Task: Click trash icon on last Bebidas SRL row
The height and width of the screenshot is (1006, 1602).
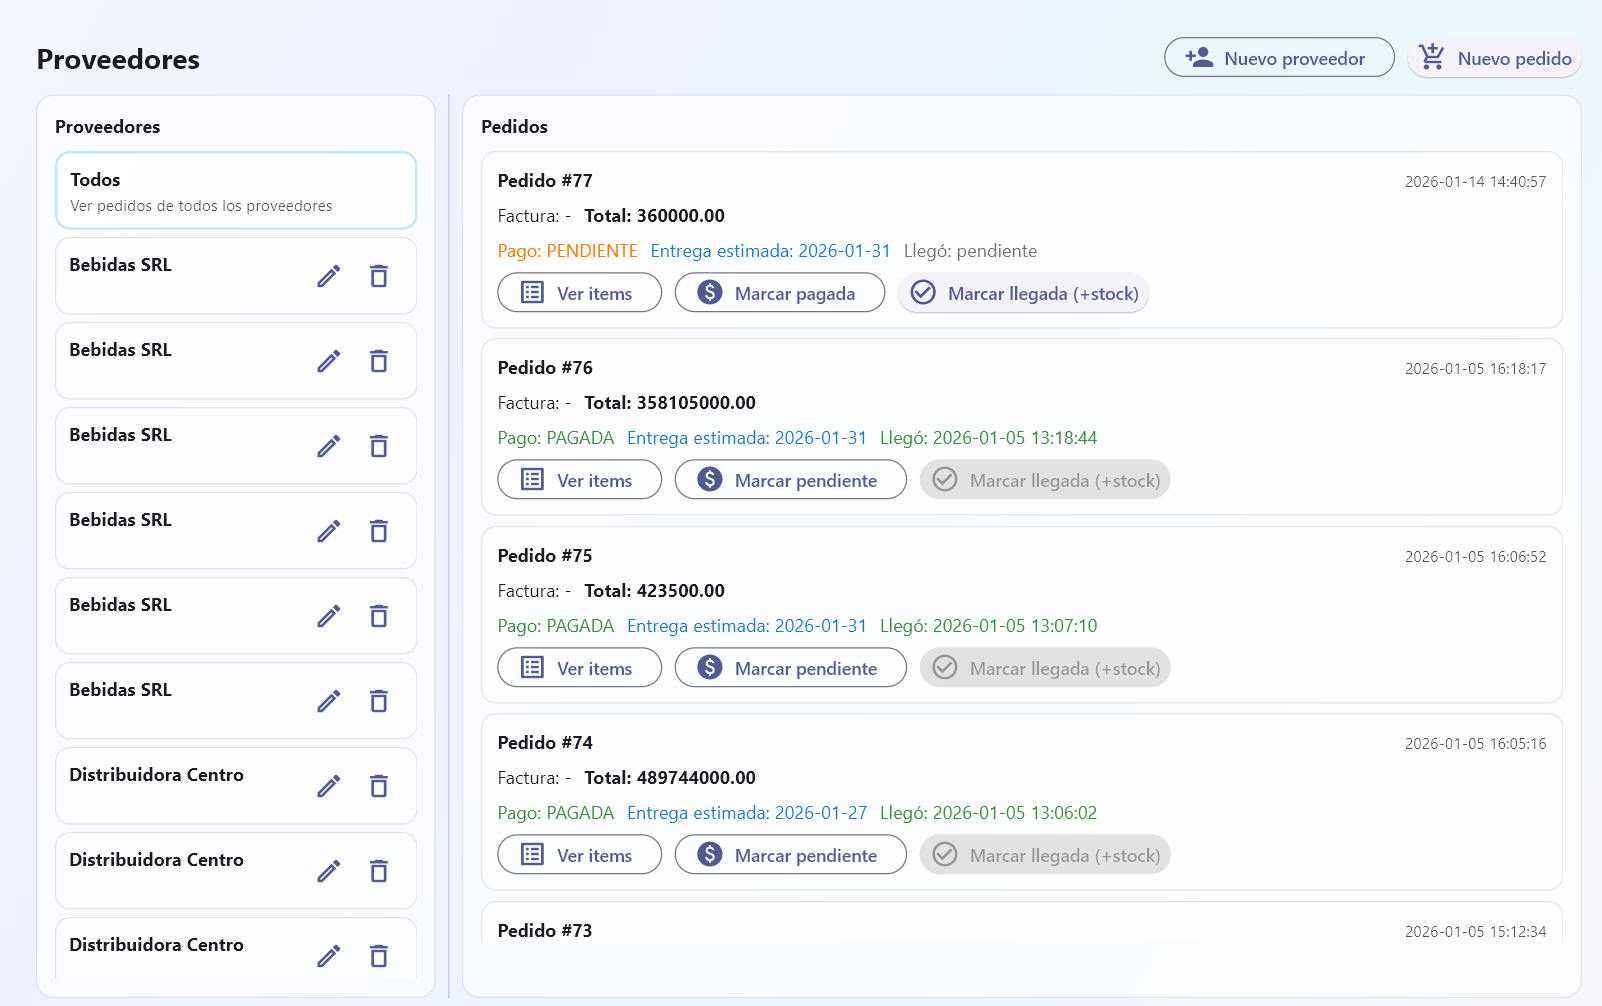Action: coord(378,701)
